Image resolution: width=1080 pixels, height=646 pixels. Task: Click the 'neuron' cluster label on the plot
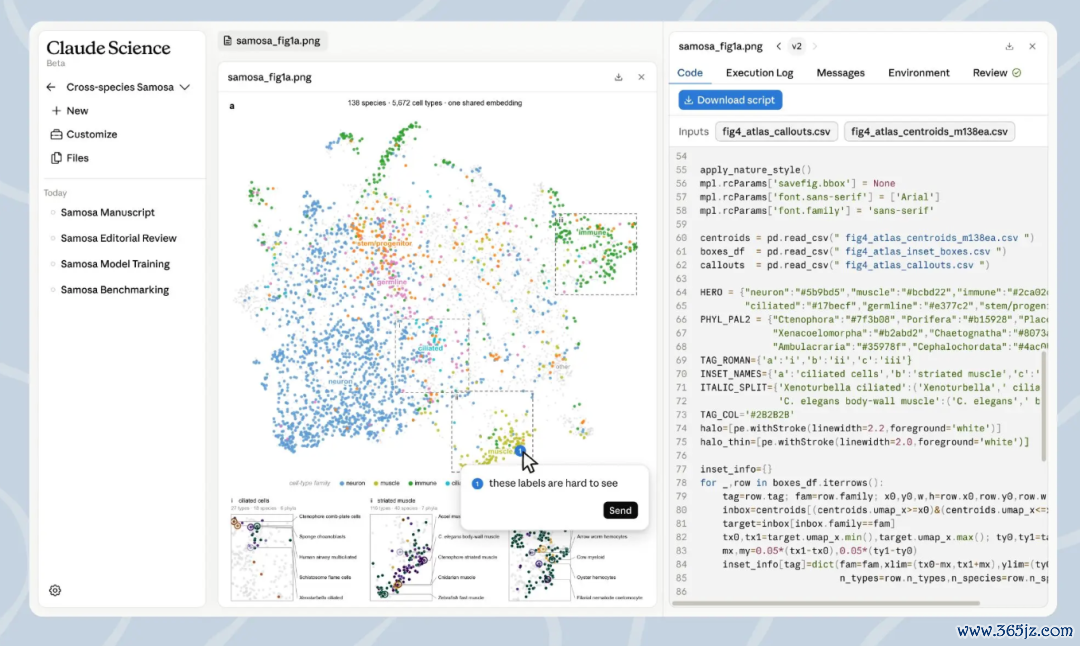tap(340, 381)
